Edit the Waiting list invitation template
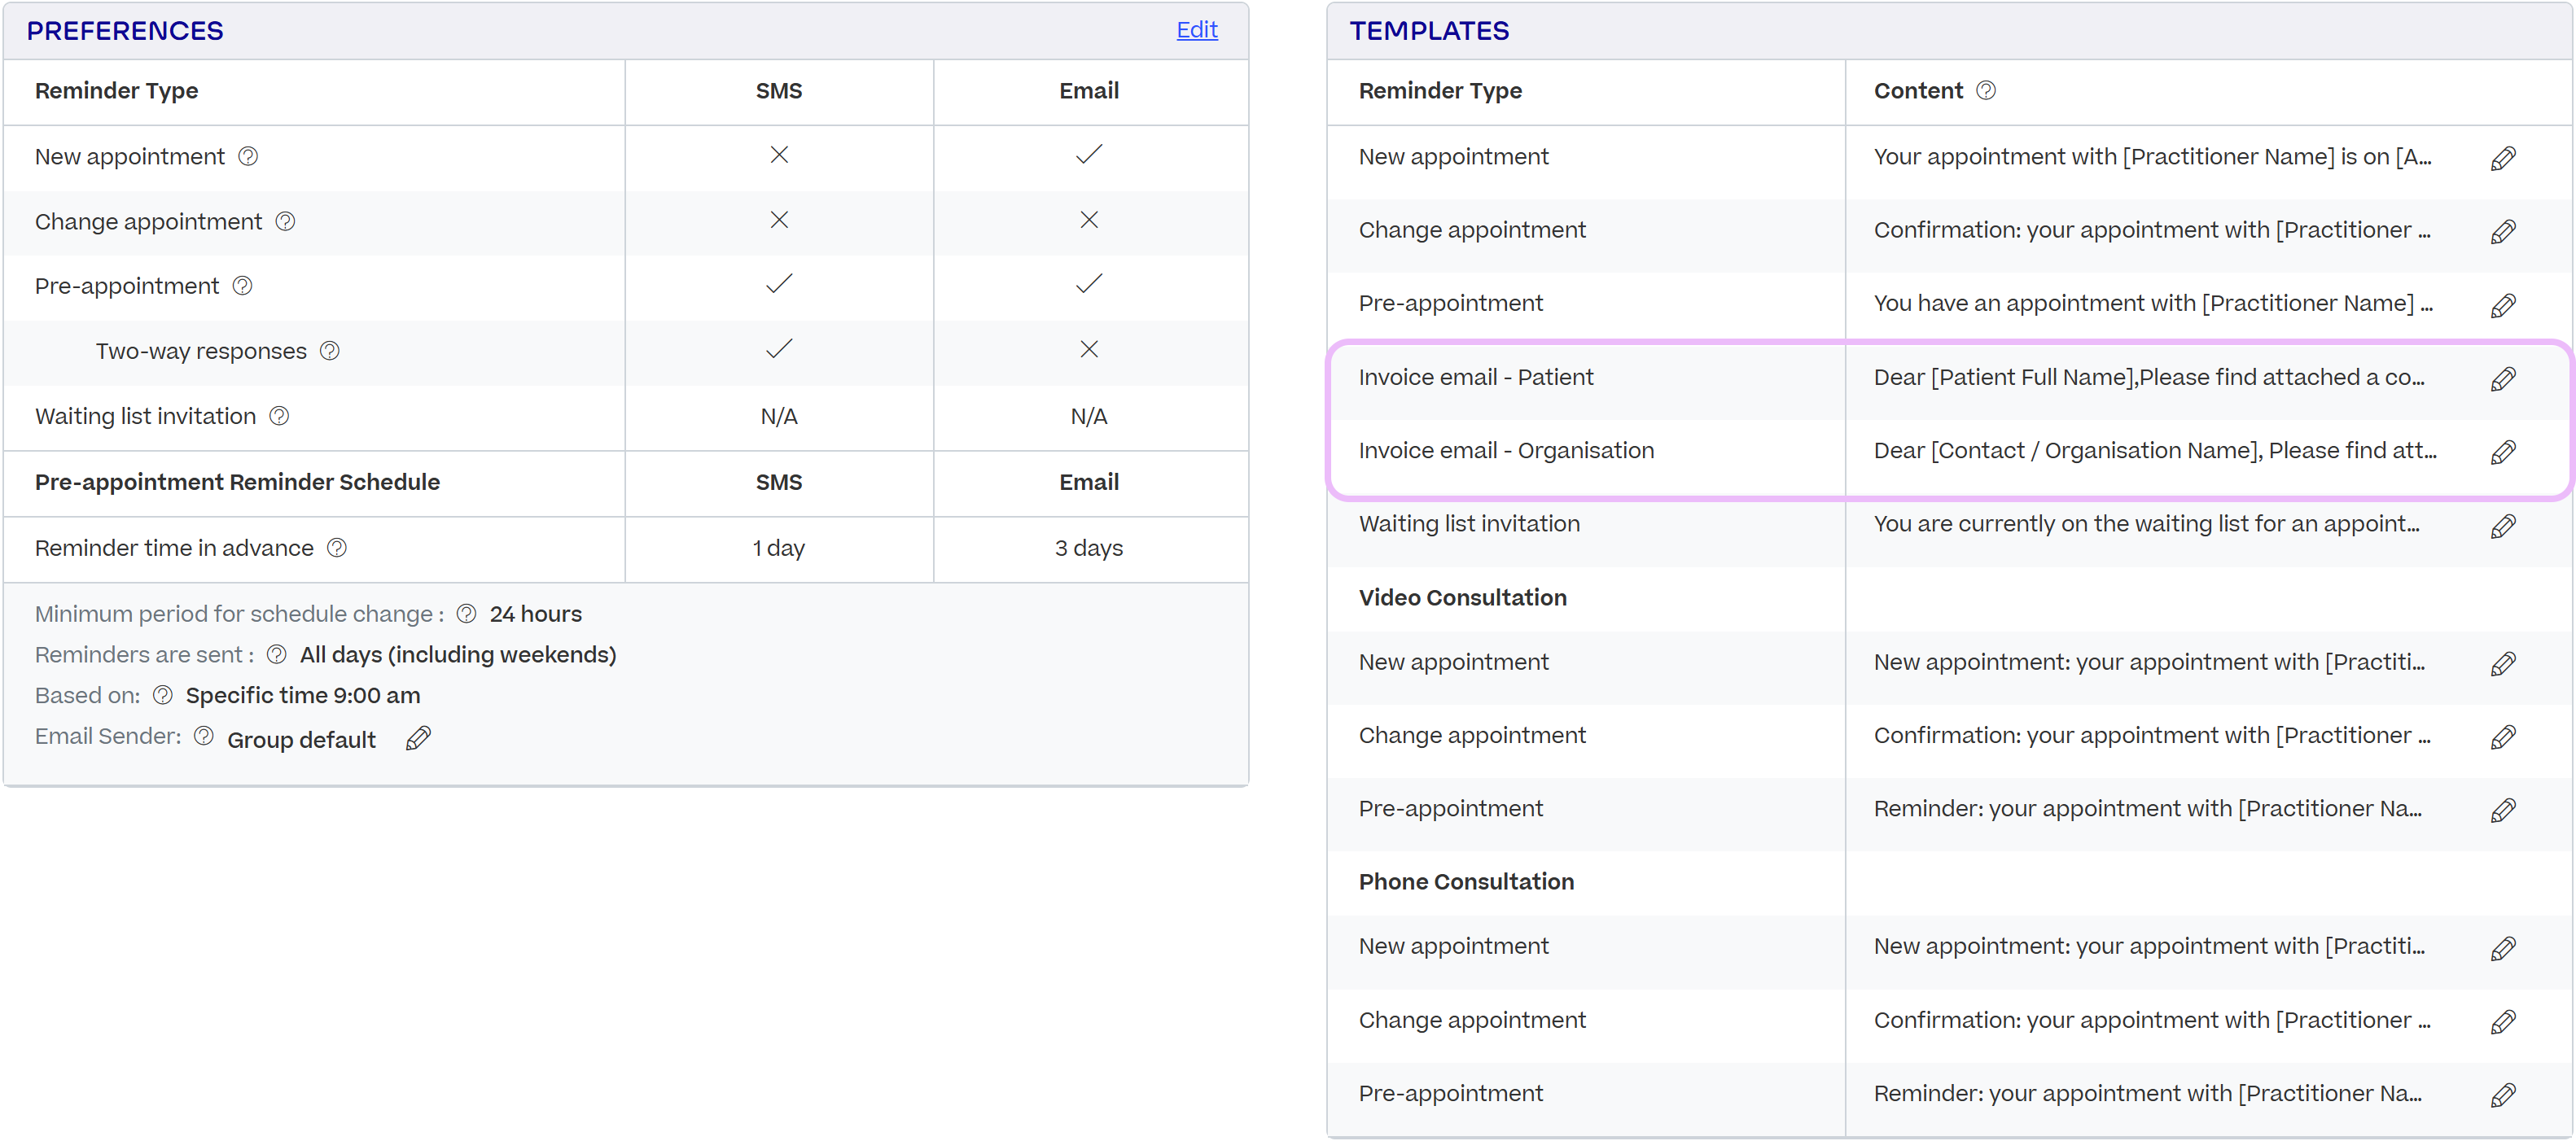This screenshot has height=1141, width=2576. pos(2505,525)
